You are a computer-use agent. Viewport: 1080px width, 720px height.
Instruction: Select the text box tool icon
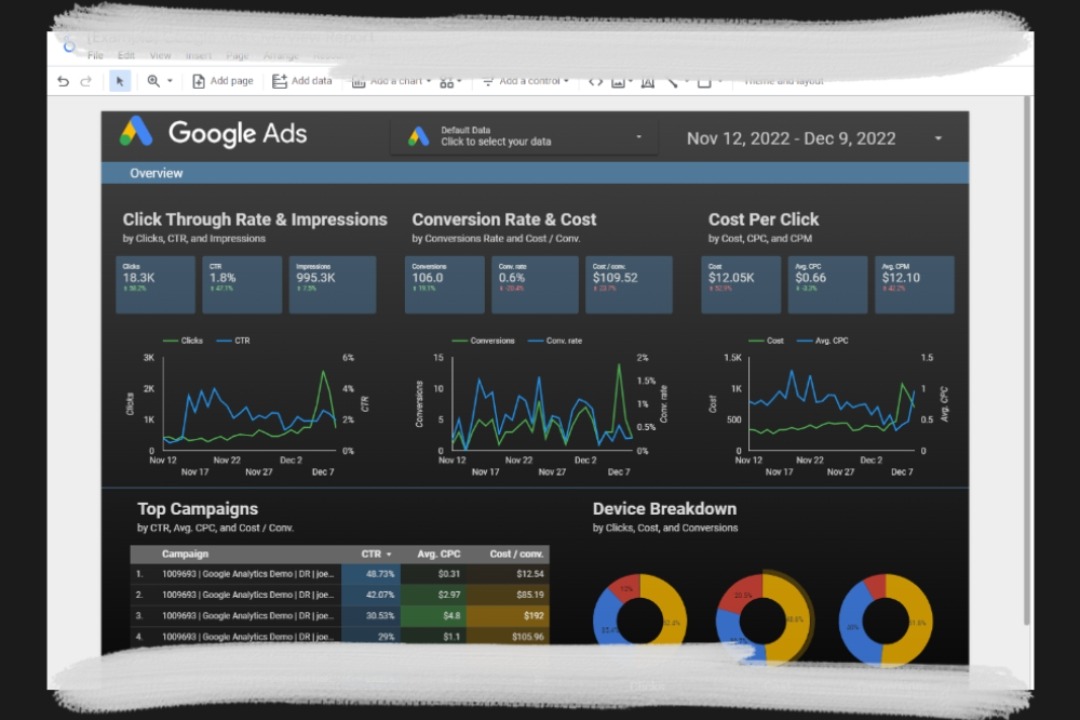647,82
